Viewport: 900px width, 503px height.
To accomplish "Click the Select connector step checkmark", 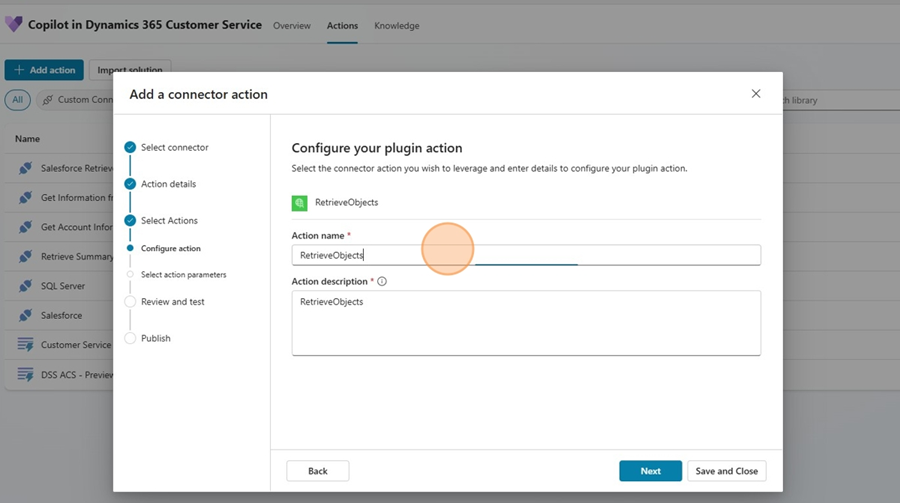I will pyautogui.click(x=130, y=147).
